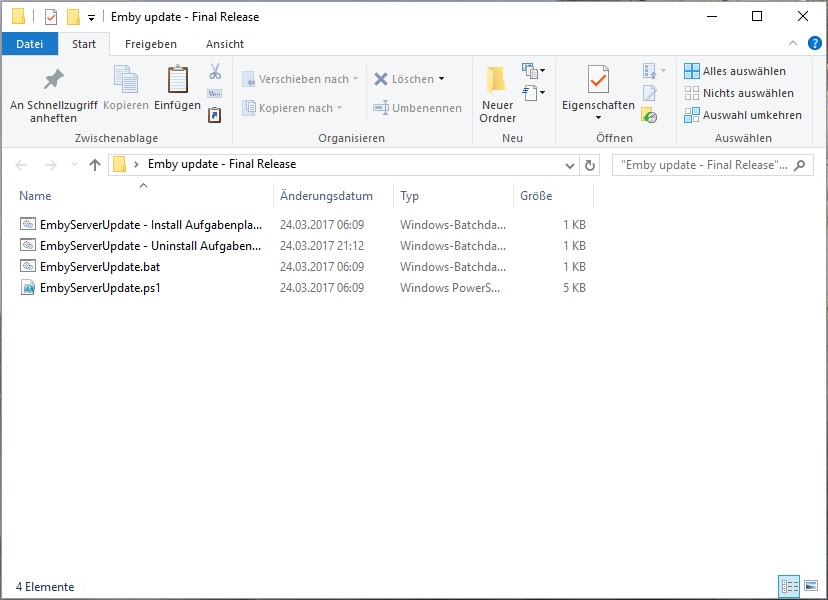
Task: Click the quick access new folder icon
Action: tap(73, 17)
